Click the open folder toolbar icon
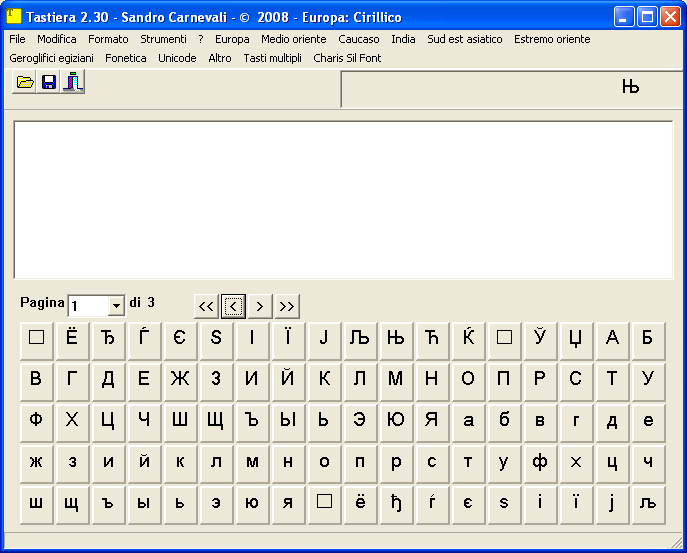Image resolution: width=687 pixels, height=553 pixels. click(x=25, y=82)
